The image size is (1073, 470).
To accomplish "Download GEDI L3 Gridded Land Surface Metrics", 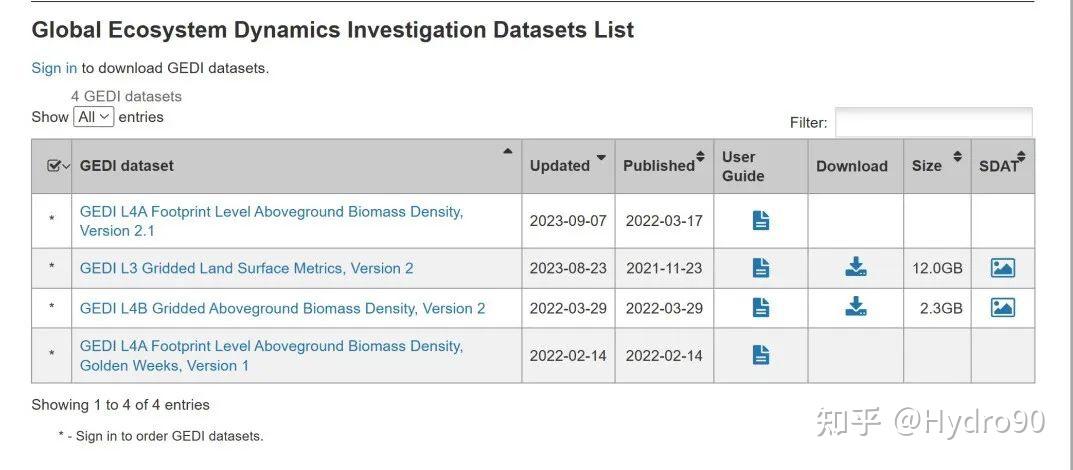I will point(855,268).
